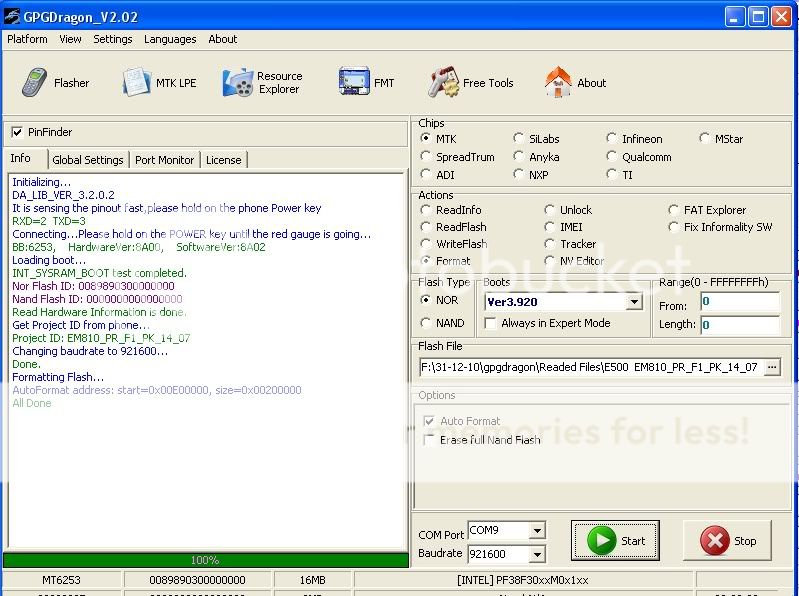Click the About house icon in toolbar
Viewport: 799px width, 596px height.
(x=558, y=82)
